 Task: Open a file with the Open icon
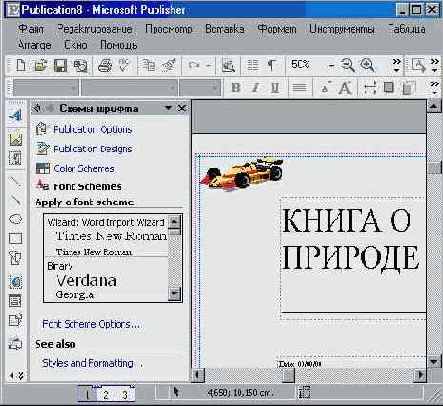41,65
